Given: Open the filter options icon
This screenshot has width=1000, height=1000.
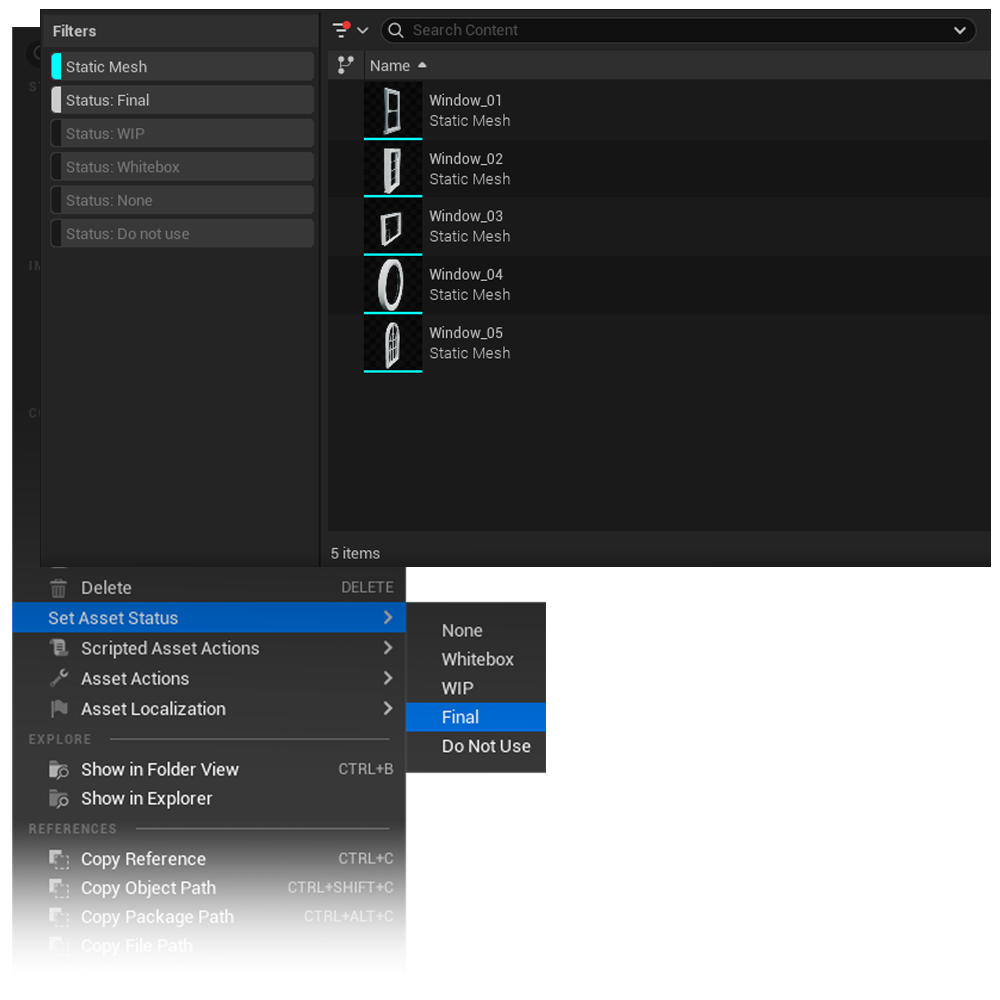Looking at the screenshot, I should pos(343,30).
